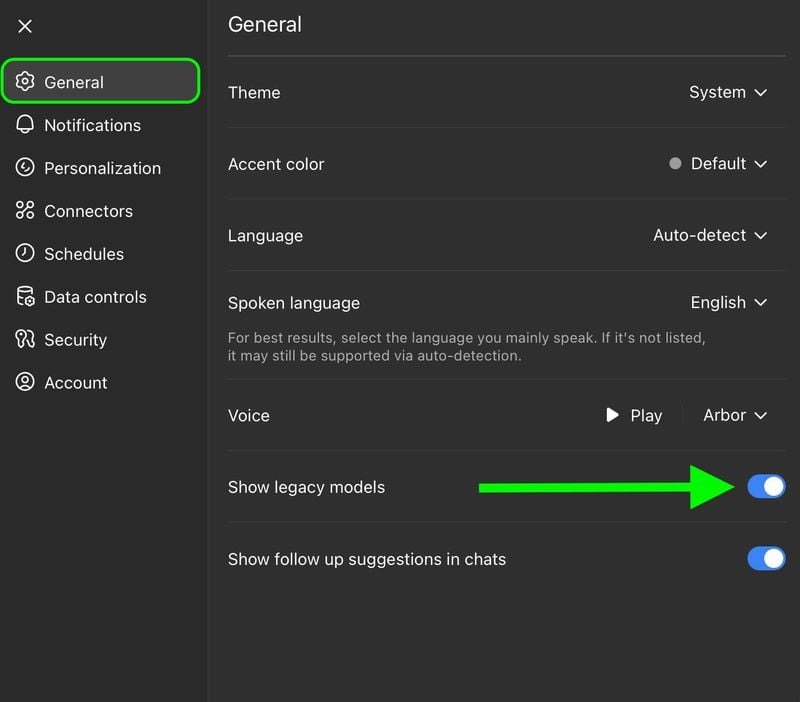Close the settings panel with X
This screenshot has height=702, width=800.
tap(25, 26)
